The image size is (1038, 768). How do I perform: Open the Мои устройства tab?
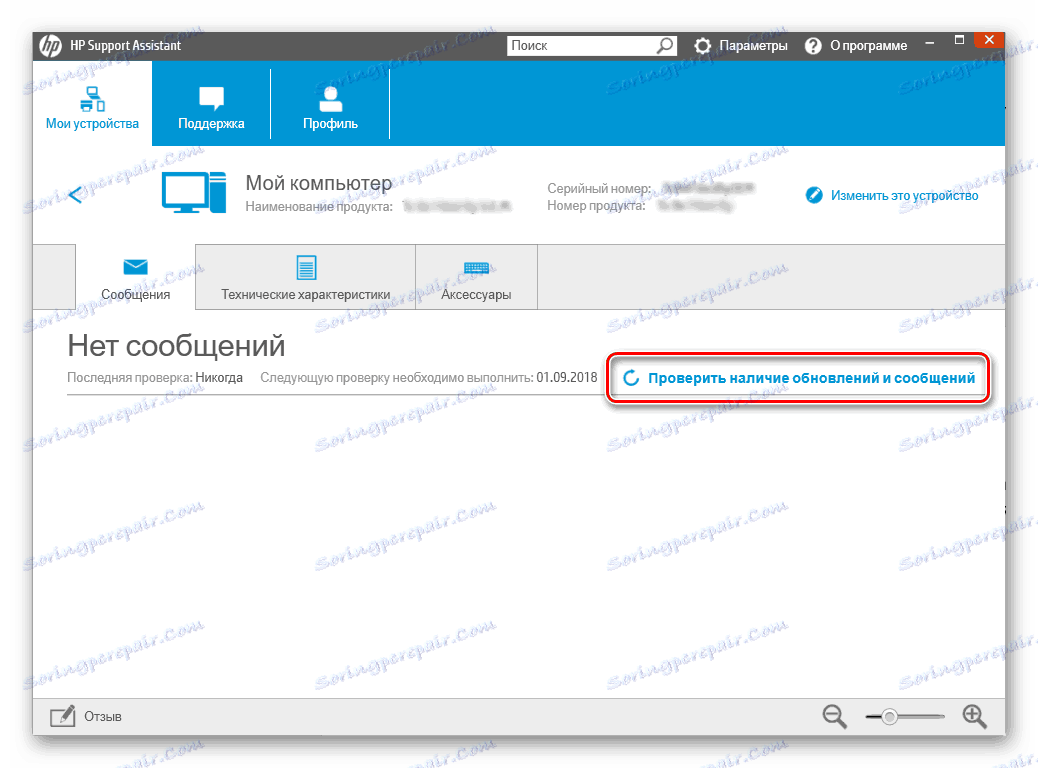coord(92,104)
